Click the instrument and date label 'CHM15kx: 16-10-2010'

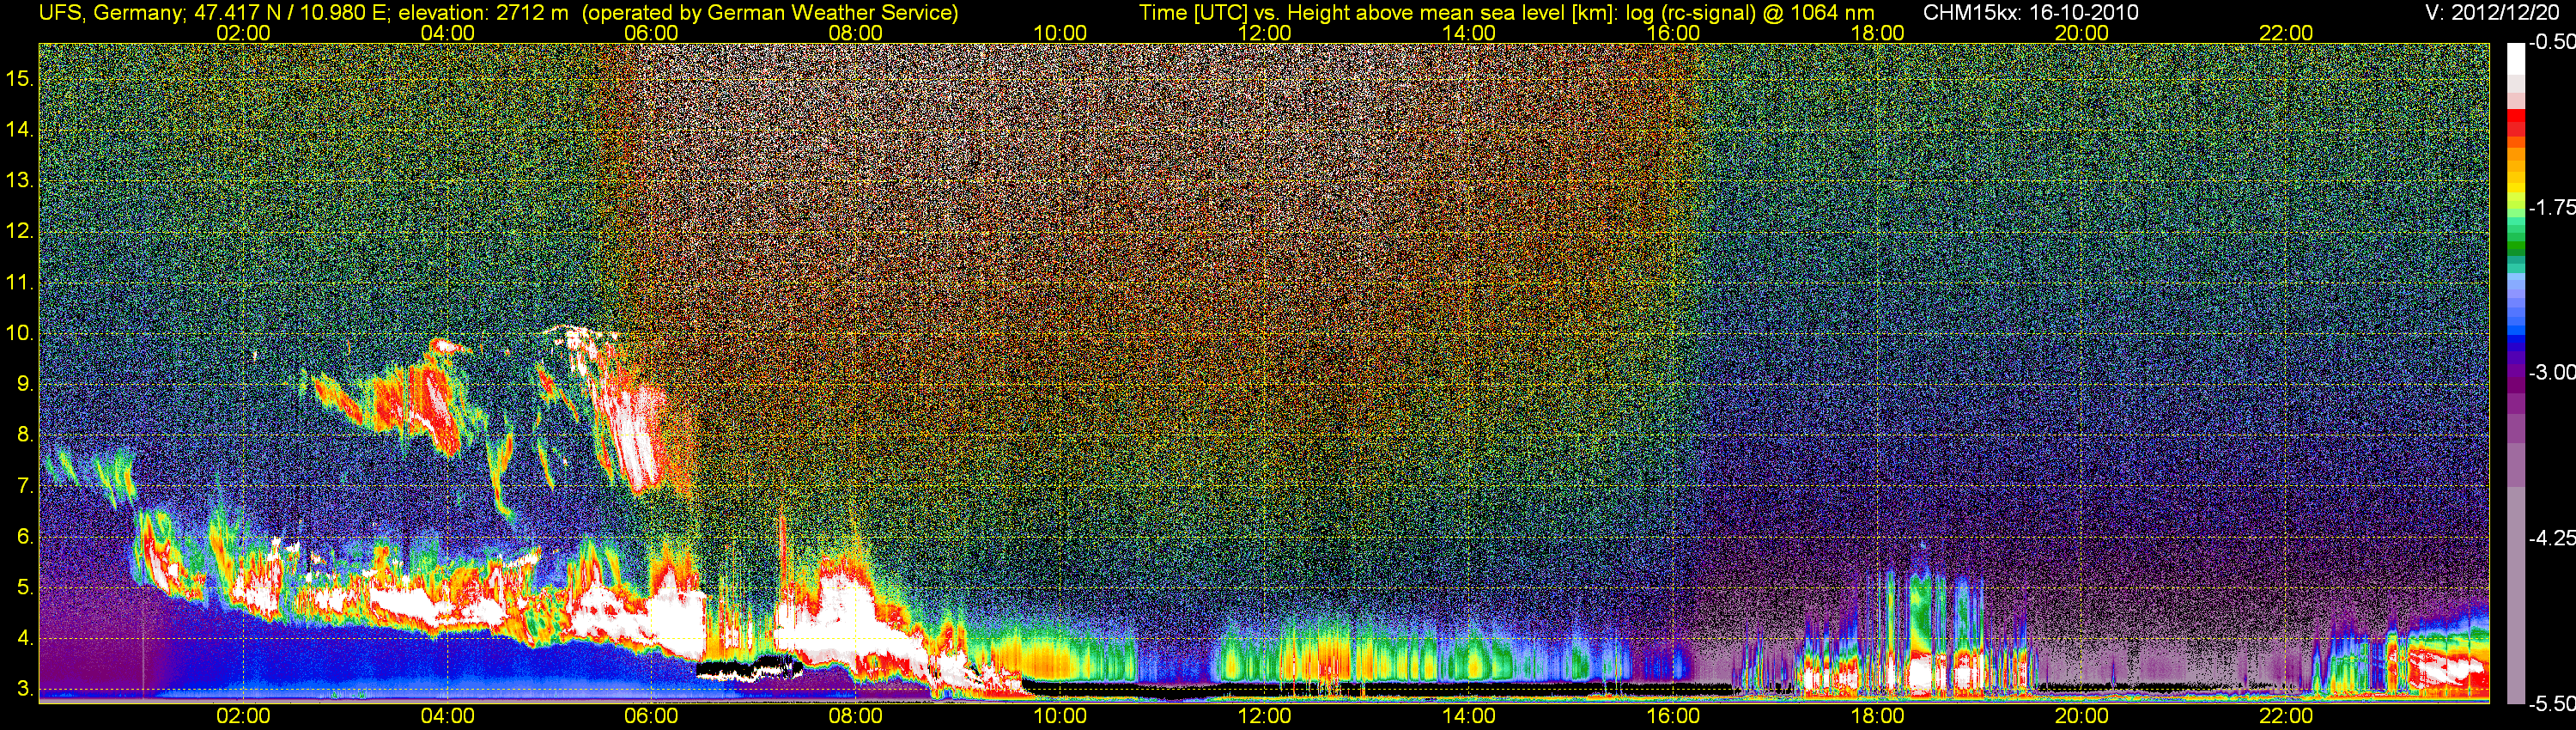2030,13
